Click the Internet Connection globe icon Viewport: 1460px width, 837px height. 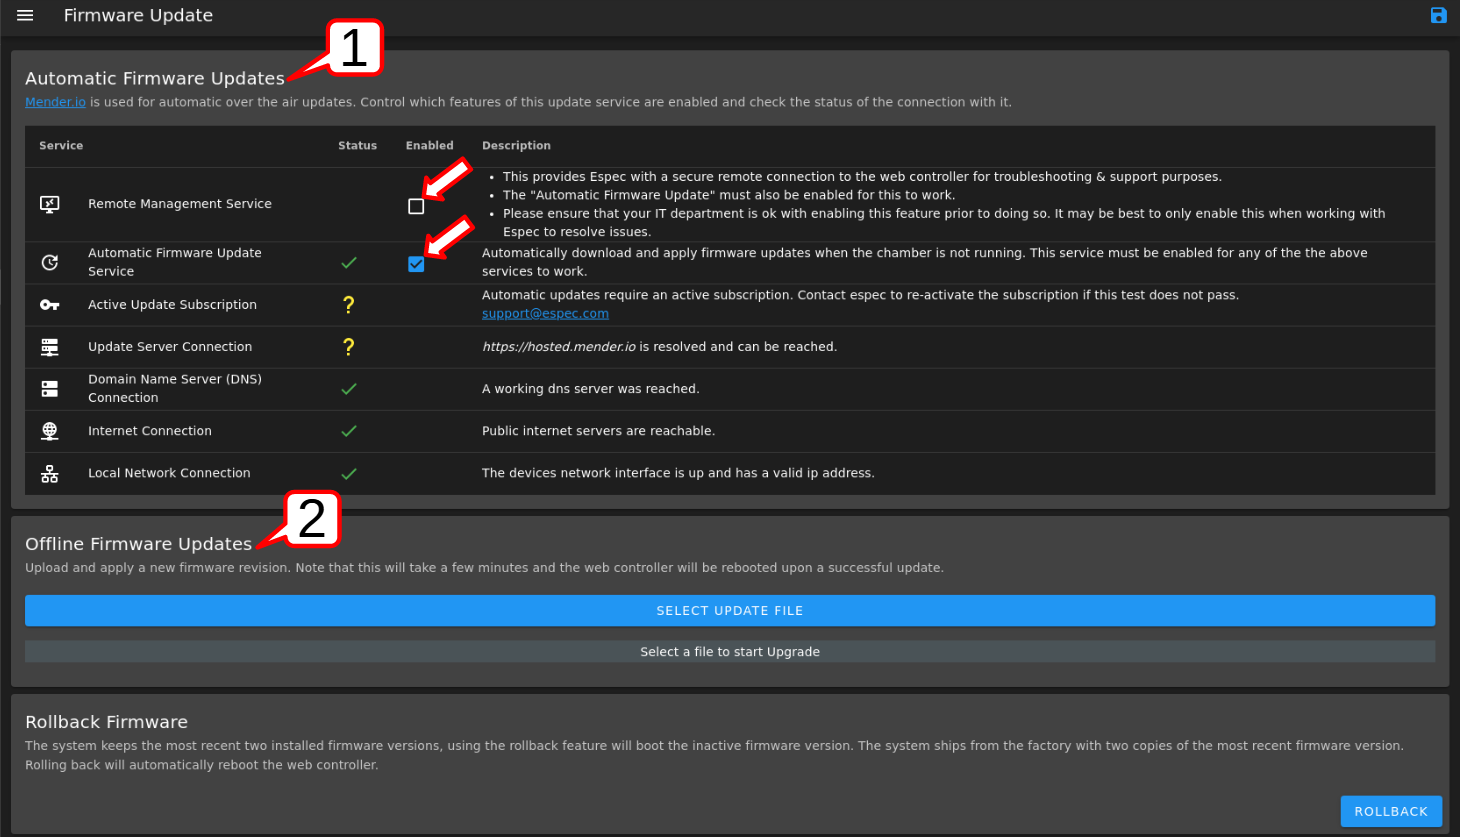coord(49,431)
